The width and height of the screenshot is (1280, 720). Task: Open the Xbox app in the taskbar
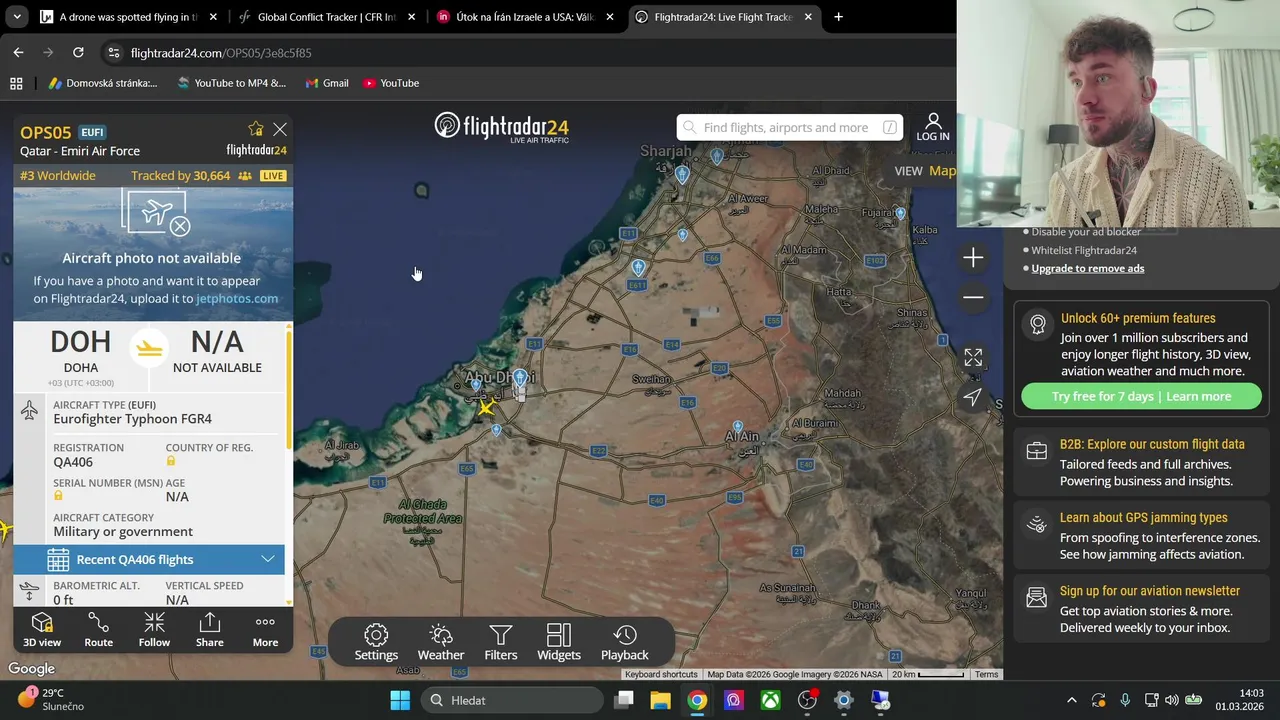[x=770, y=700]
